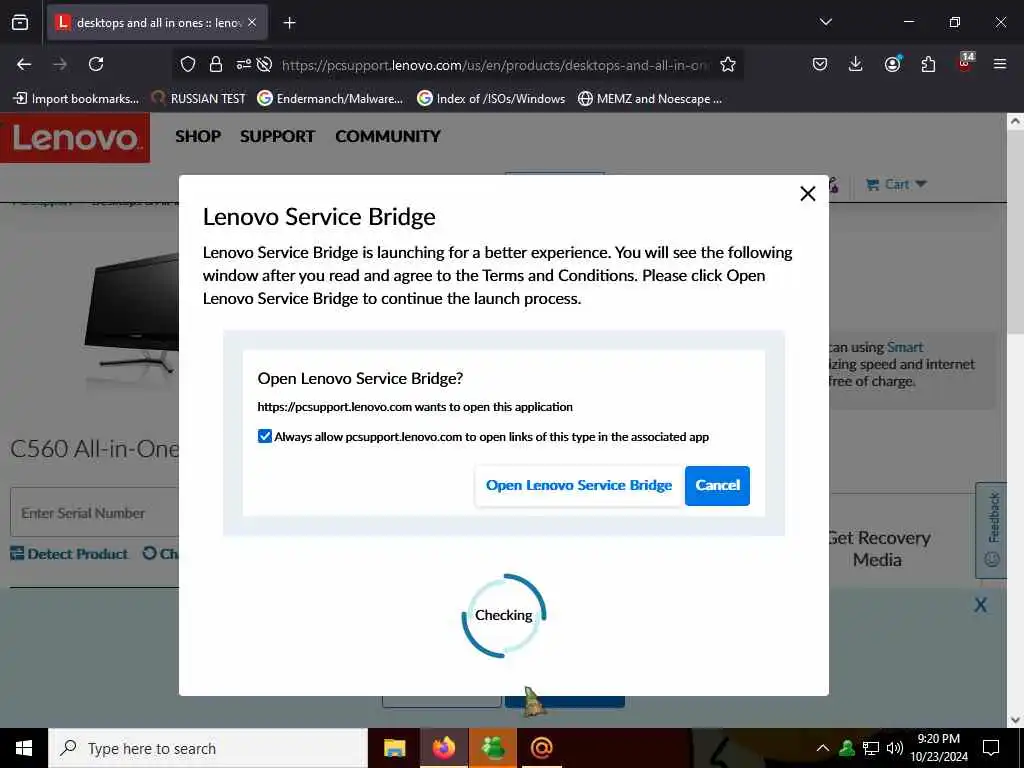1024x768 pixels.
Task: Toggle Always allow pcsupport.lenovo.com checkbox
Action: click(x=264, y=436)
